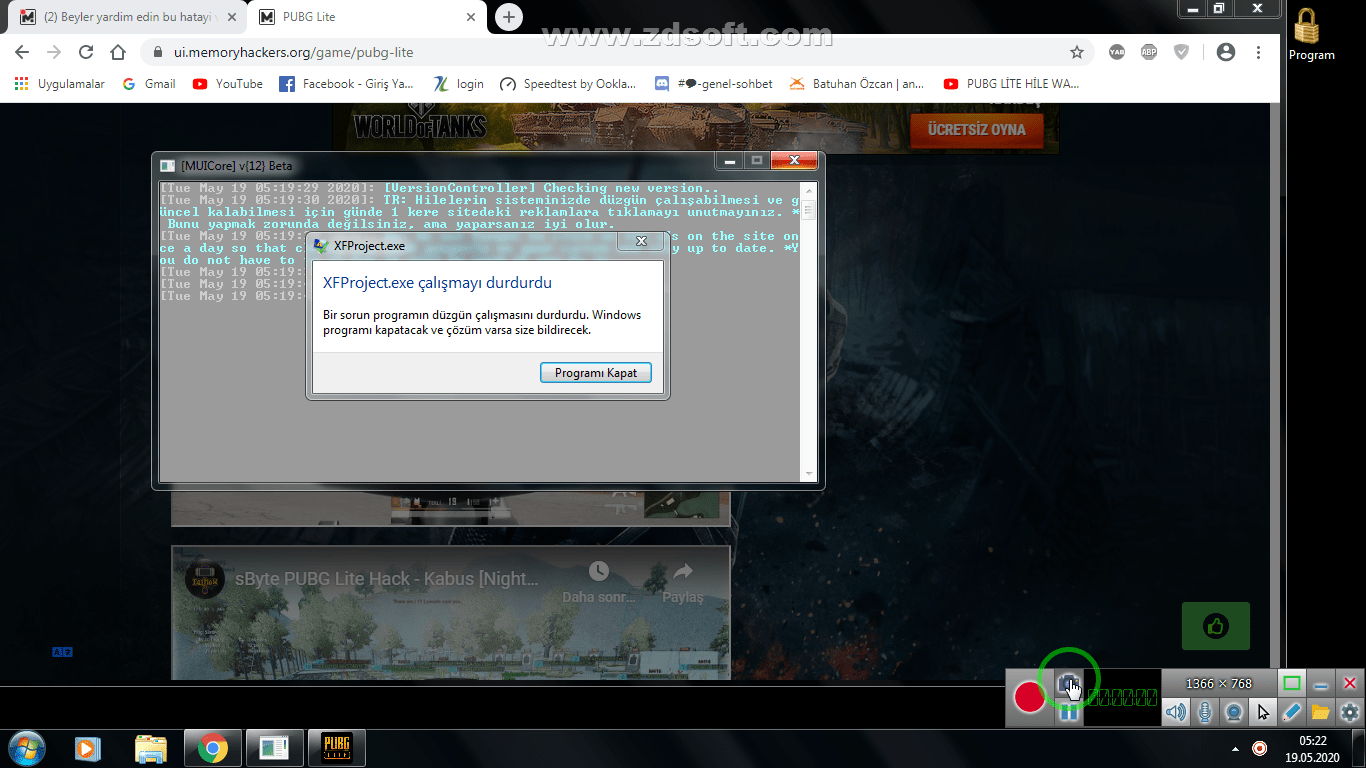Open the sByte PUBG Lite Hack video title
The width and height of the screenshot is (1366, 768).
click(387, 578)
